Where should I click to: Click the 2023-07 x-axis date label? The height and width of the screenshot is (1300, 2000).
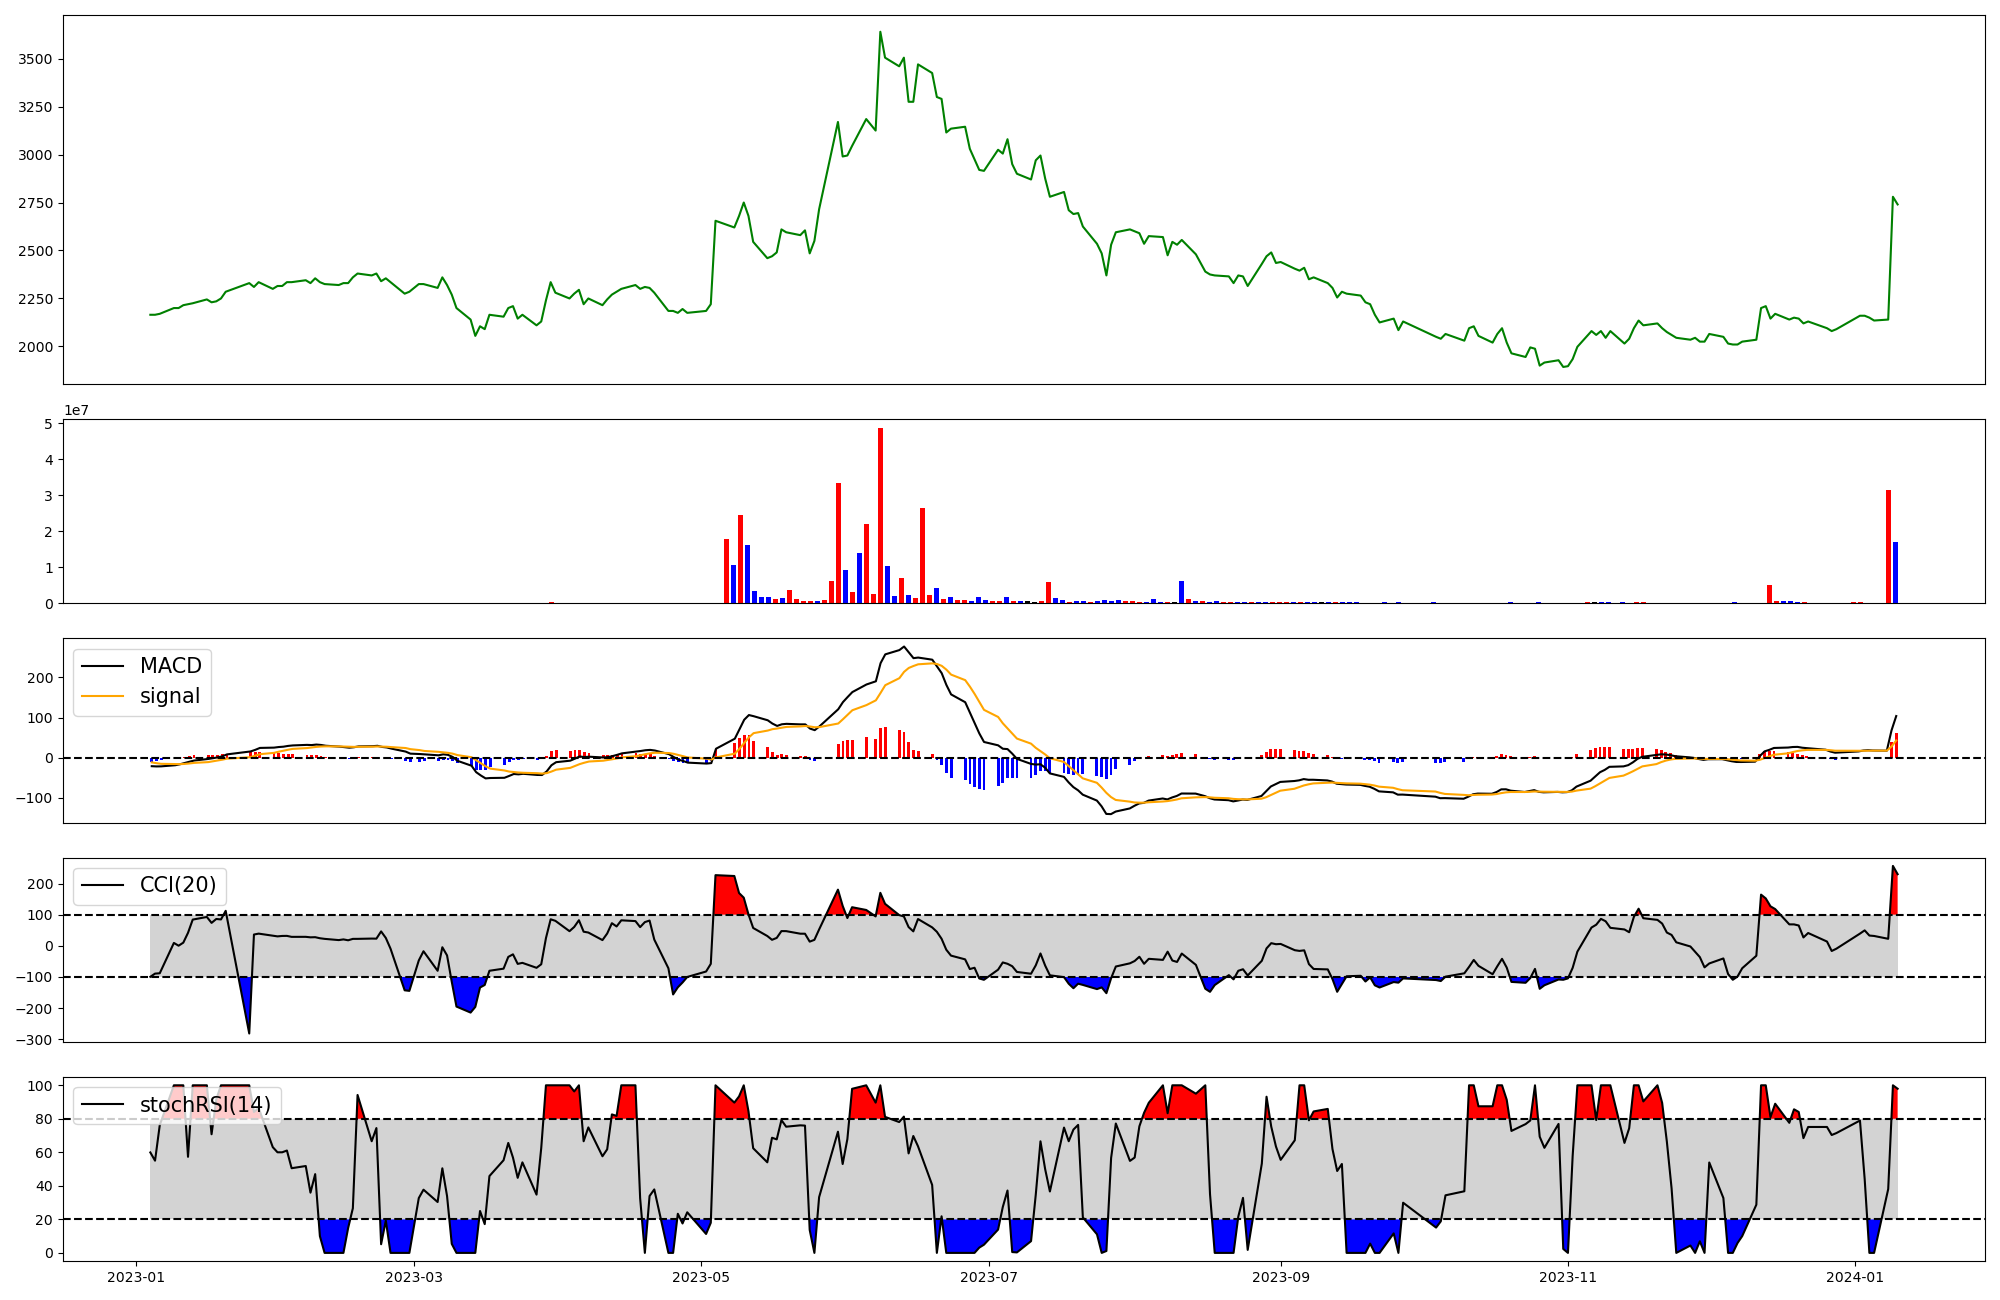(x=989, y=1277)
